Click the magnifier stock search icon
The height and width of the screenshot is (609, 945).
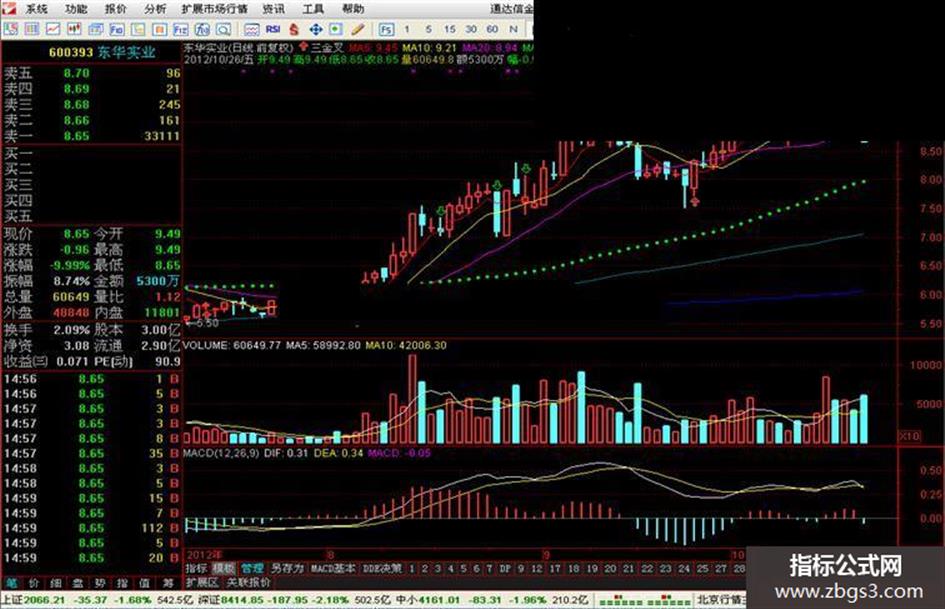coord(224,28)
